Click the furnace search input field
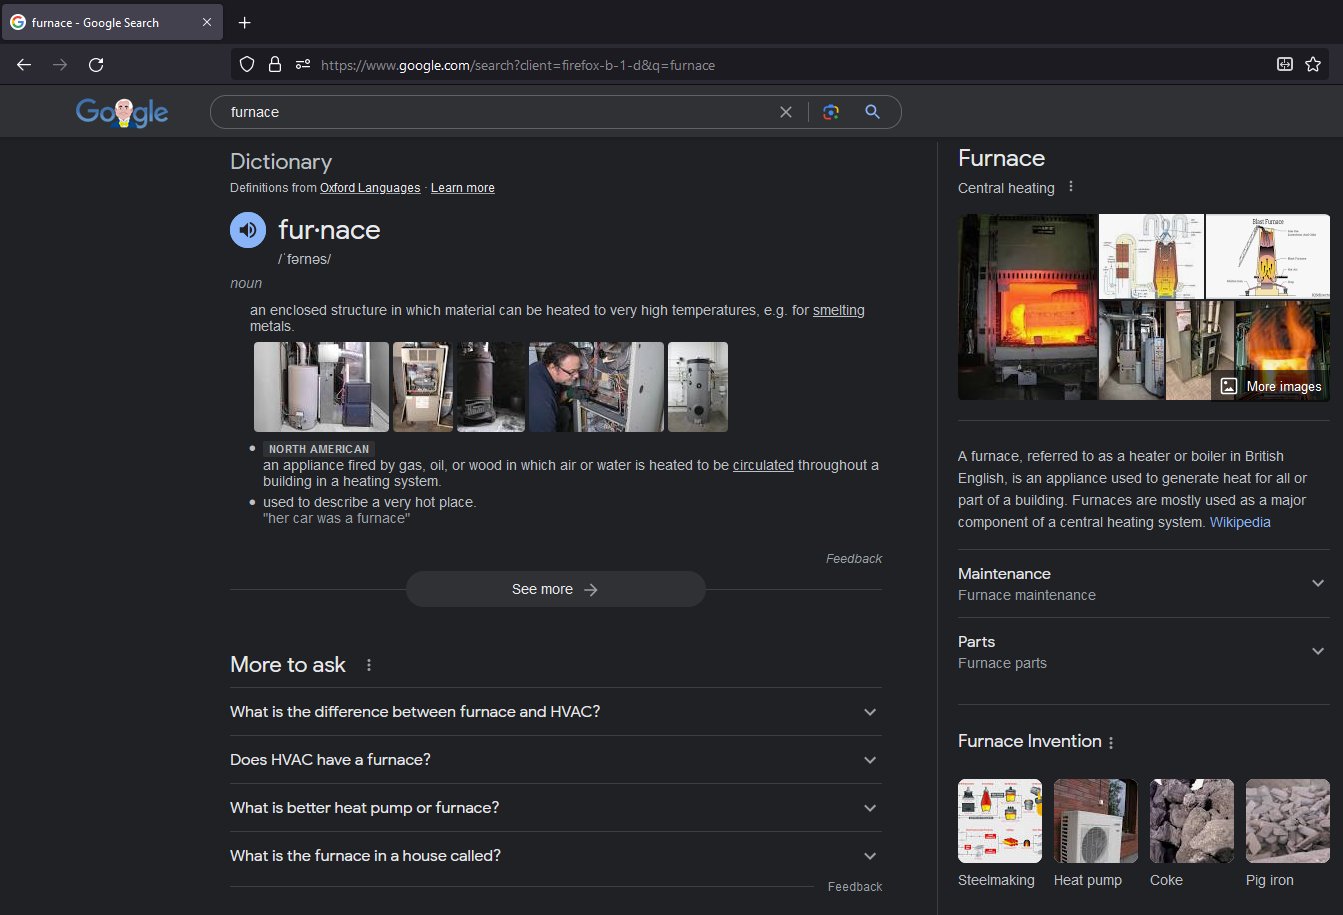Screen dimensions: 1343x915 (x=500, y=112)
